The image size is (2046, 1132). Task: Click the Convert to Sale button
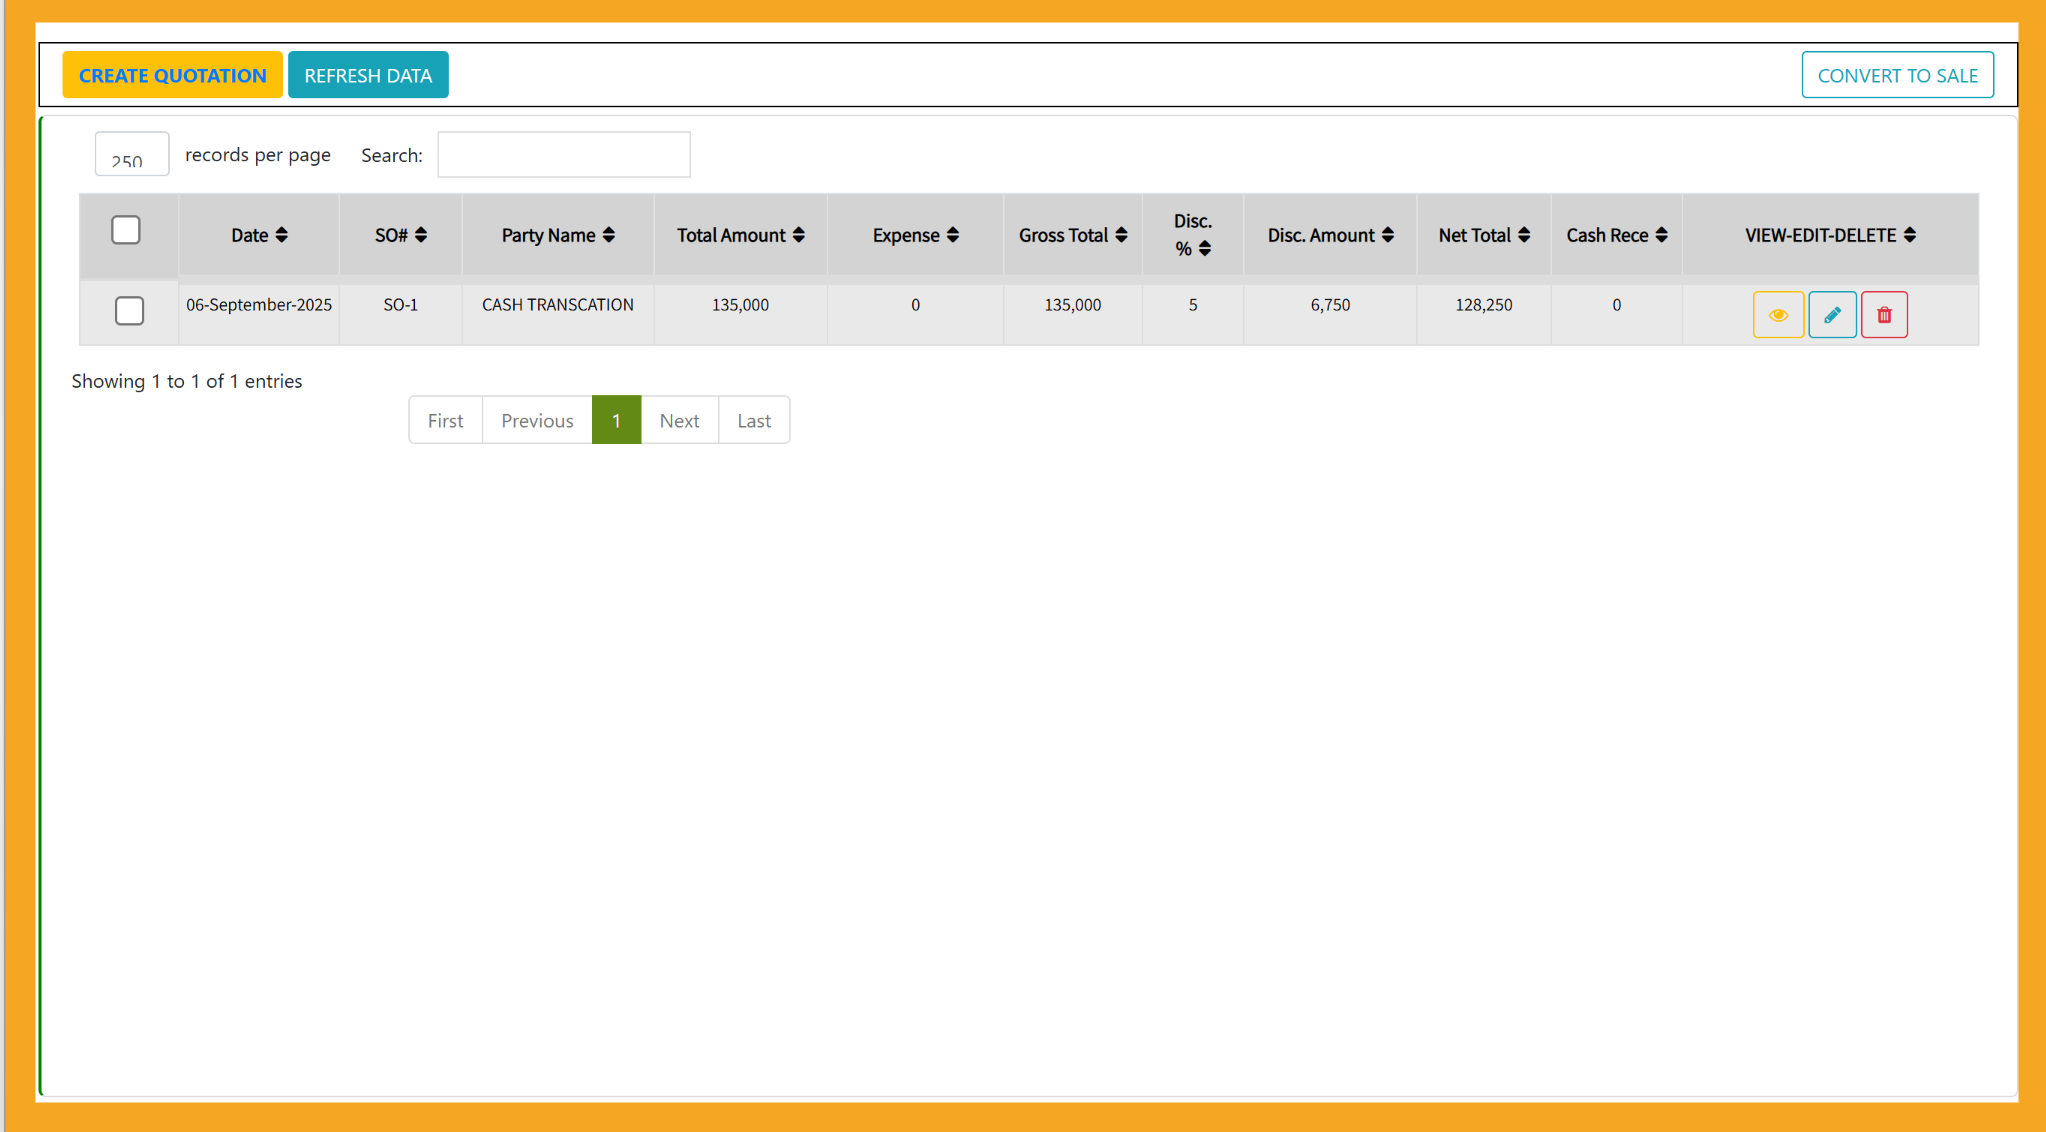pyautogui.click(x=1897, y=75)
